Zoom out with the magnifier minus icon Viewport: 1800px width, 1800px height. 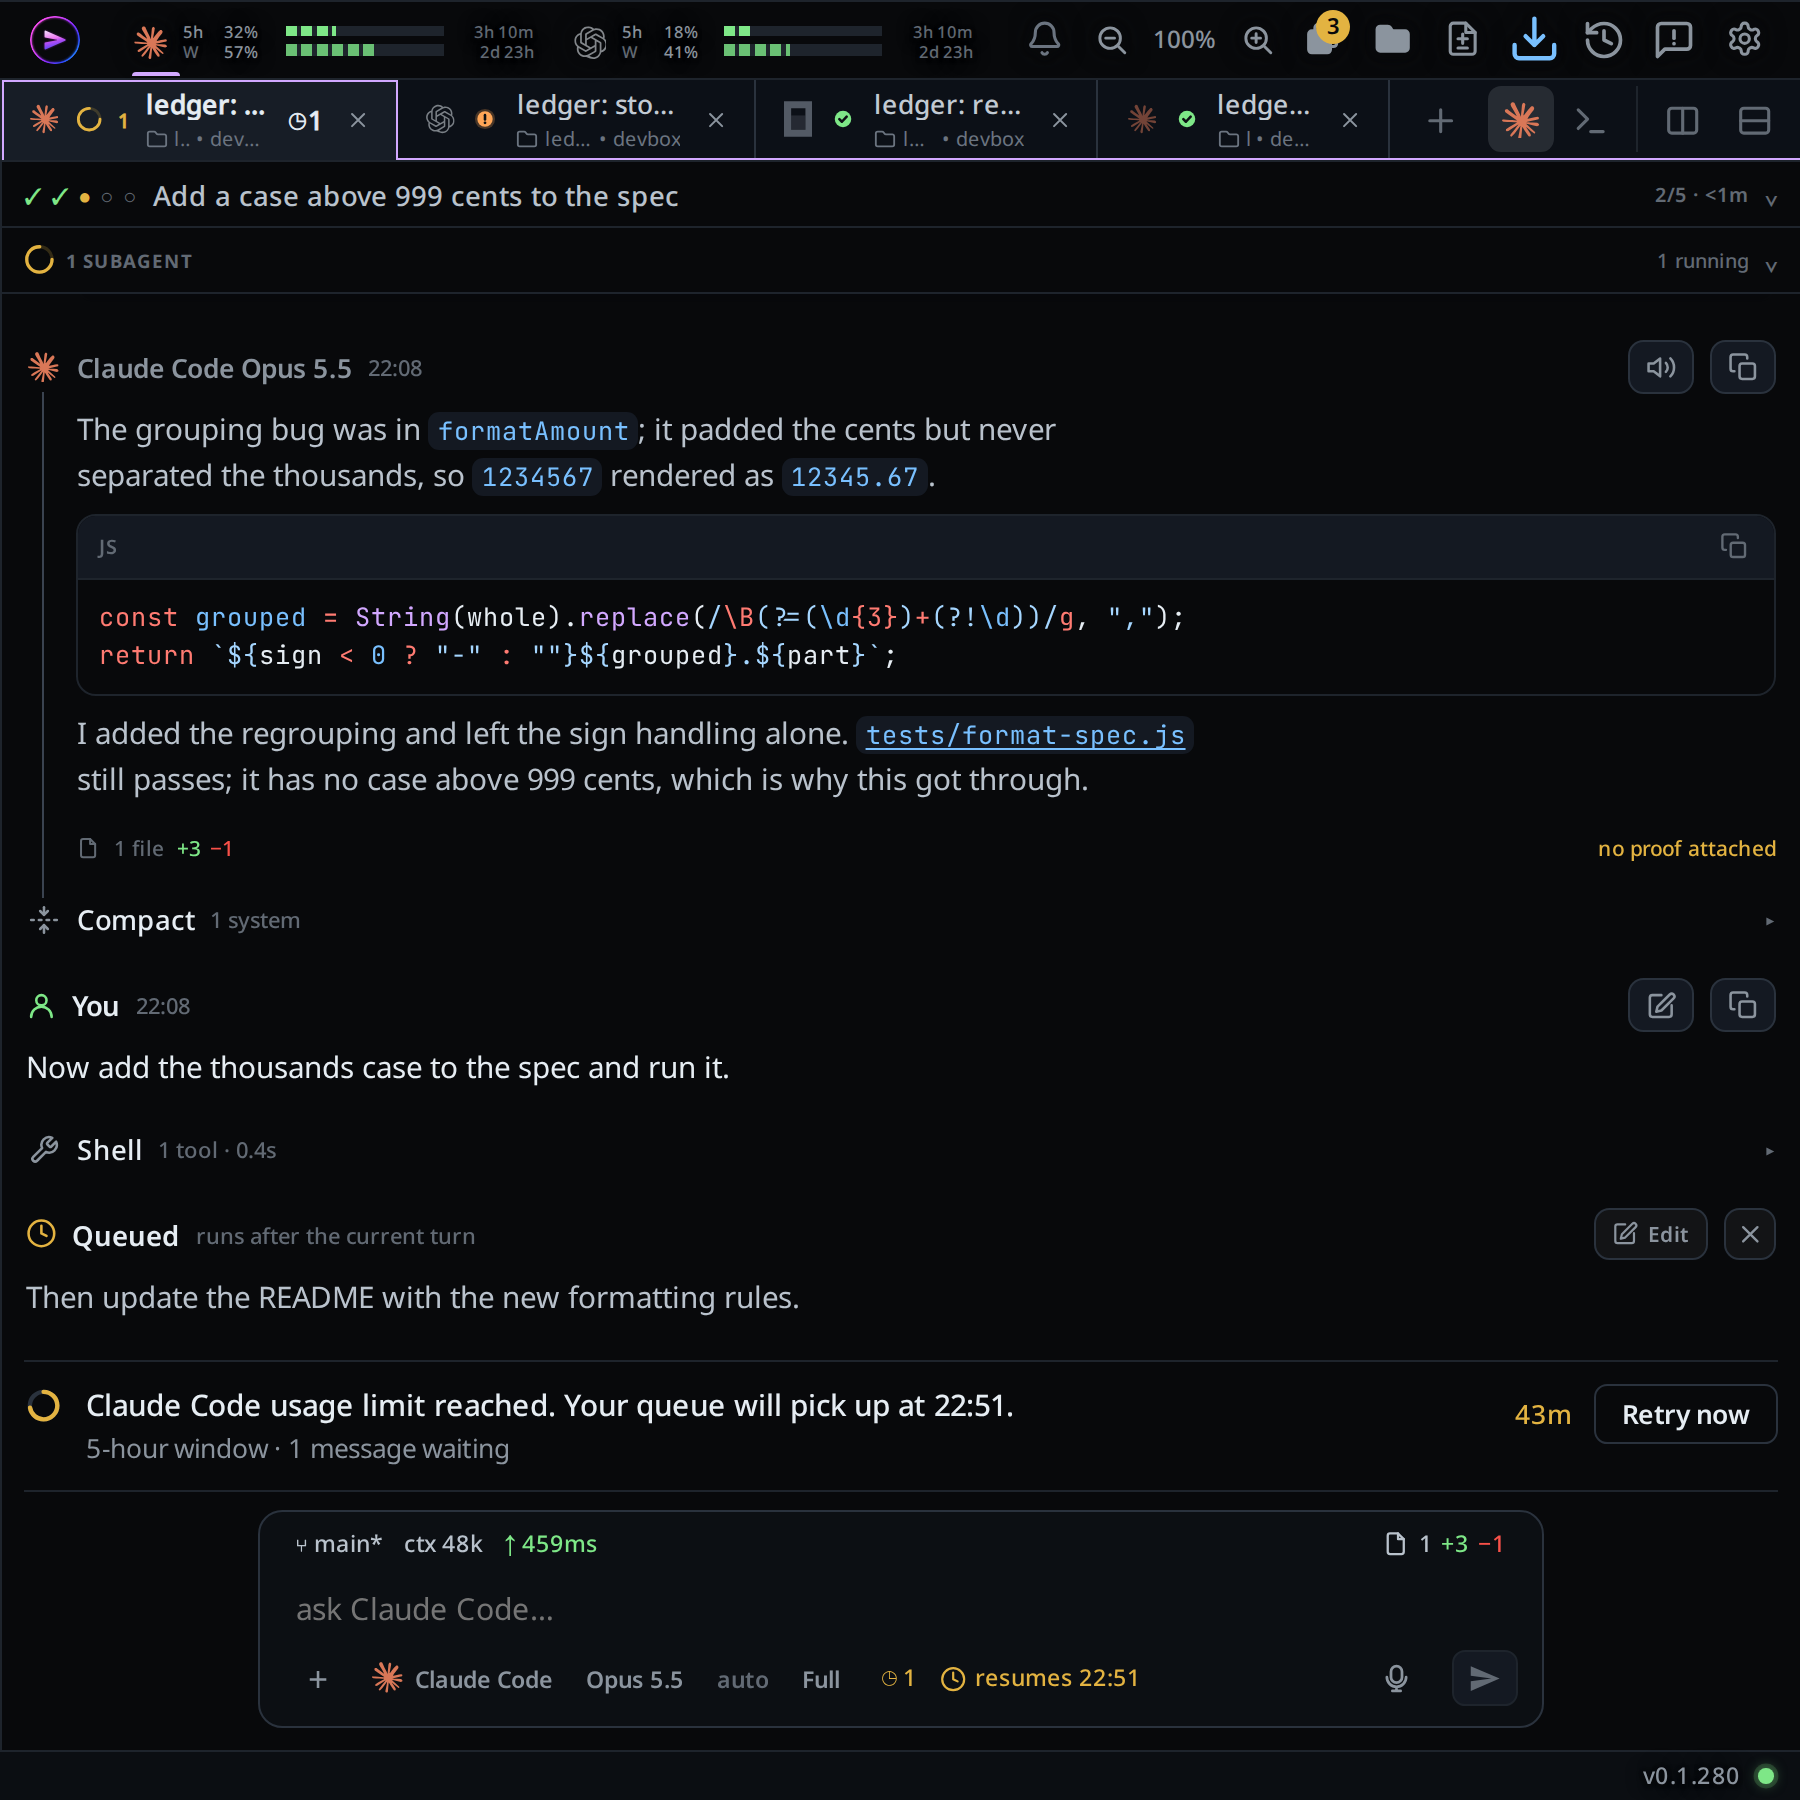(x=1111, y=40)
